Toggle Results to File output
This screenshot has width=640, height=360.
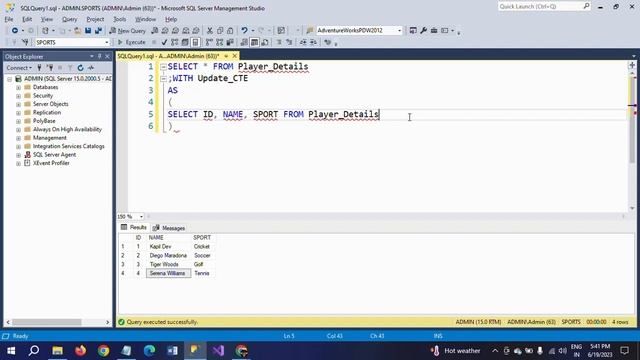coord(265,42)
